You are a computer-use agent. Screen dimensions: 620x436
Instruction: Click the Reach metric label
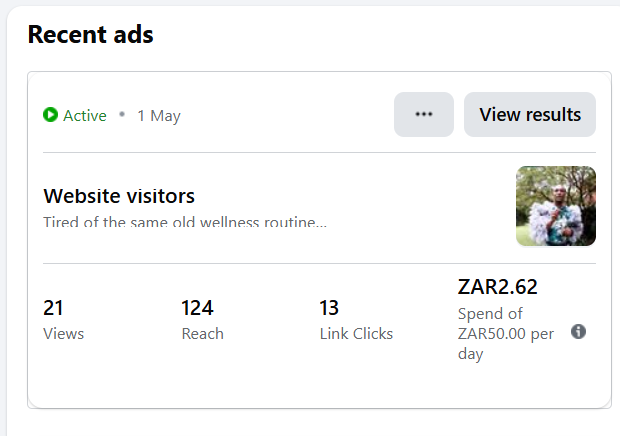point(202,333)
